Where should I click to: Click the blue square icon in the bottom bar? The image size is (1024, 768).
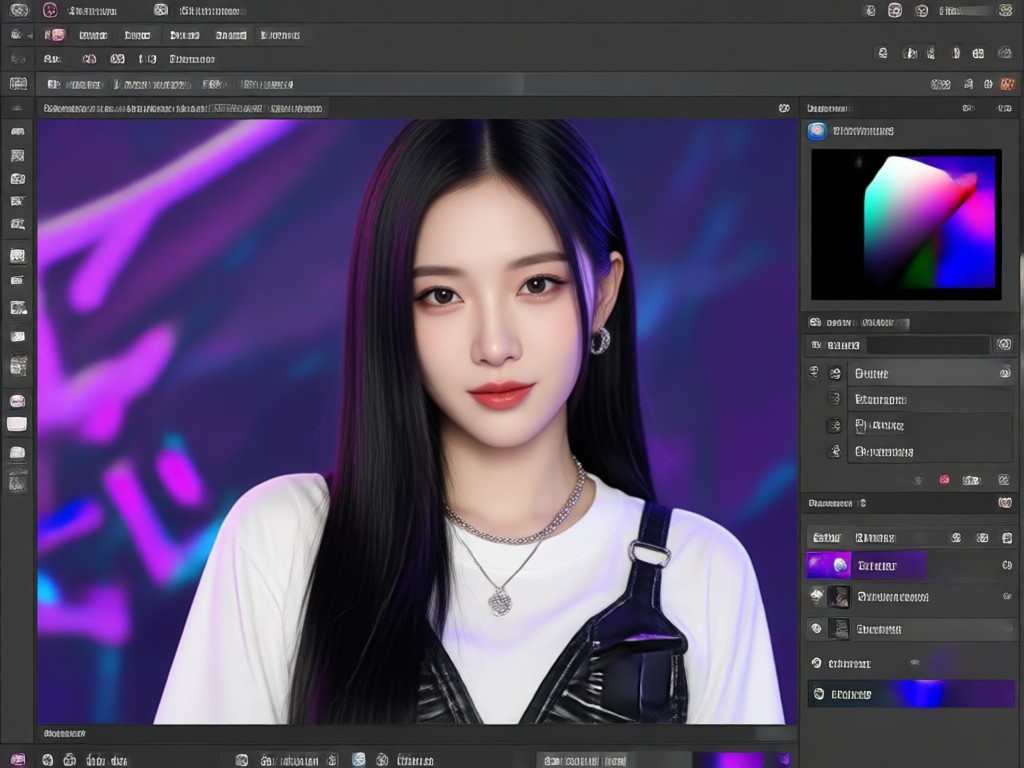click(359, 760)
